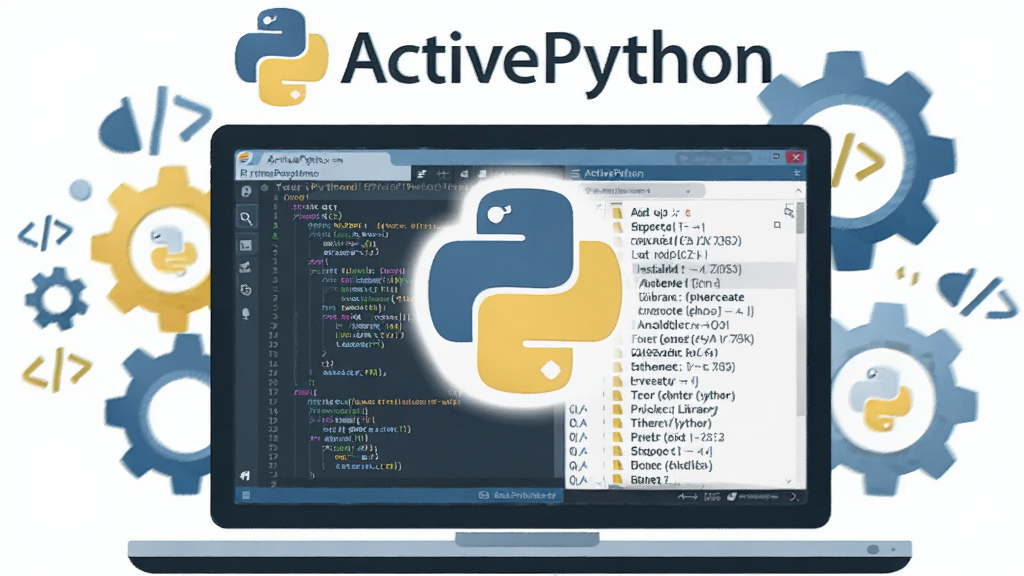Click the bell icon in the left sidebar
Viewport: 1024px width, 576px height.
point(246,313)
